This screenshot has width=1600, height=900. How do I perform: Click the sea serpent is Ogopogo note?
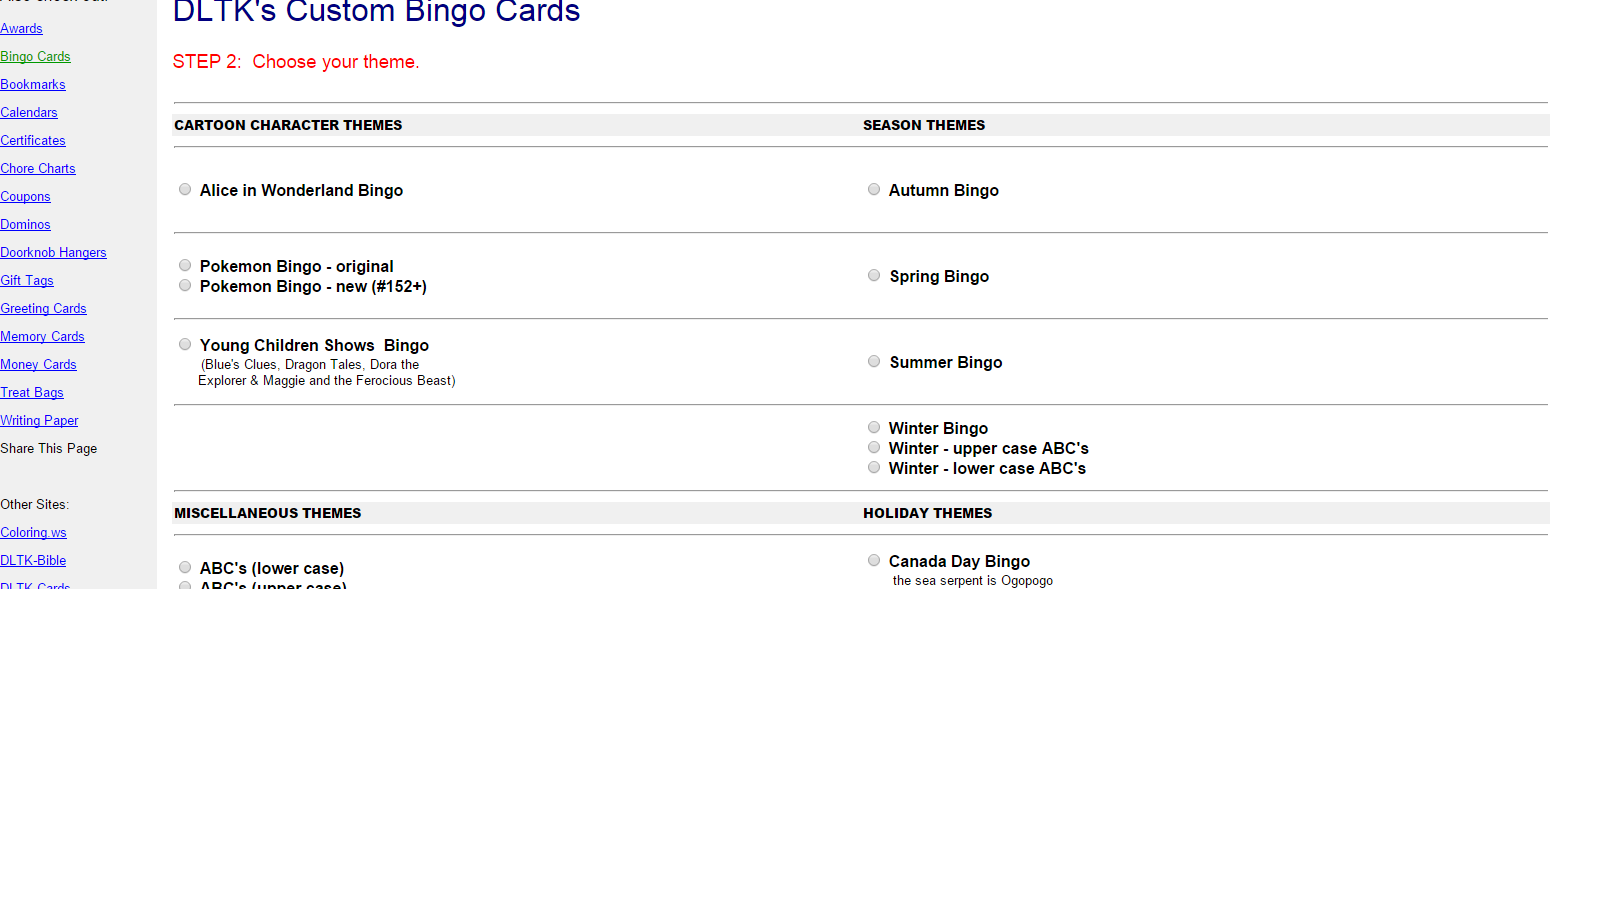click(x=973, y=581)
